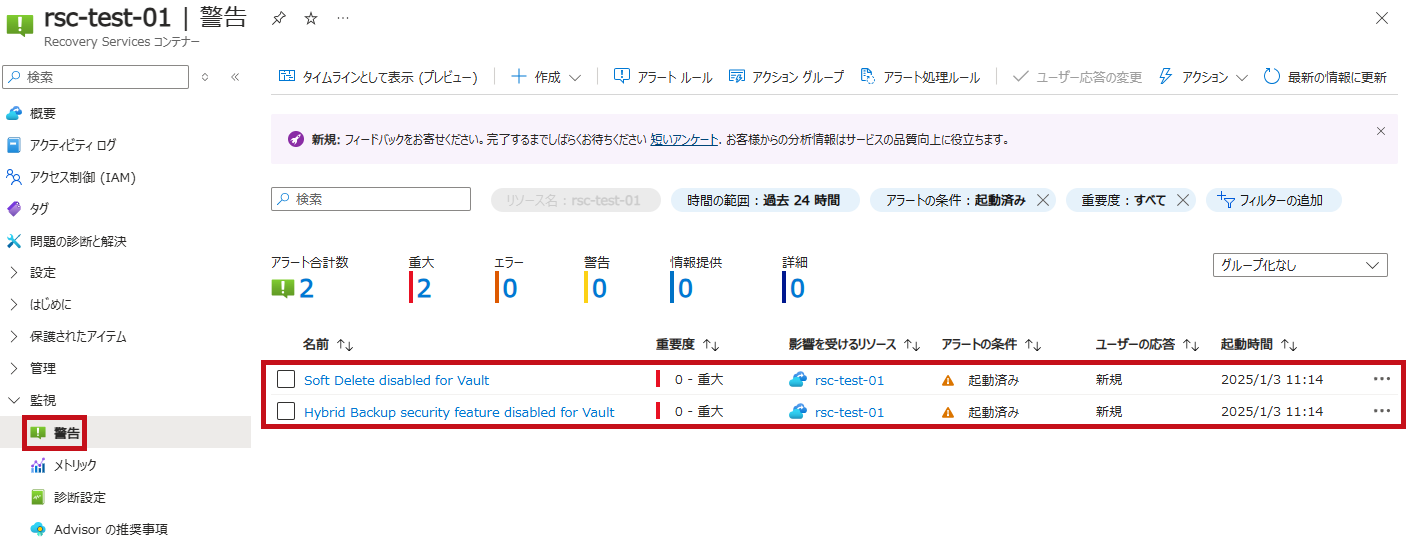Open the グループ化なし dropdown
Image resolution: width=1407 pixels, height=544 pixels.
1299,265
